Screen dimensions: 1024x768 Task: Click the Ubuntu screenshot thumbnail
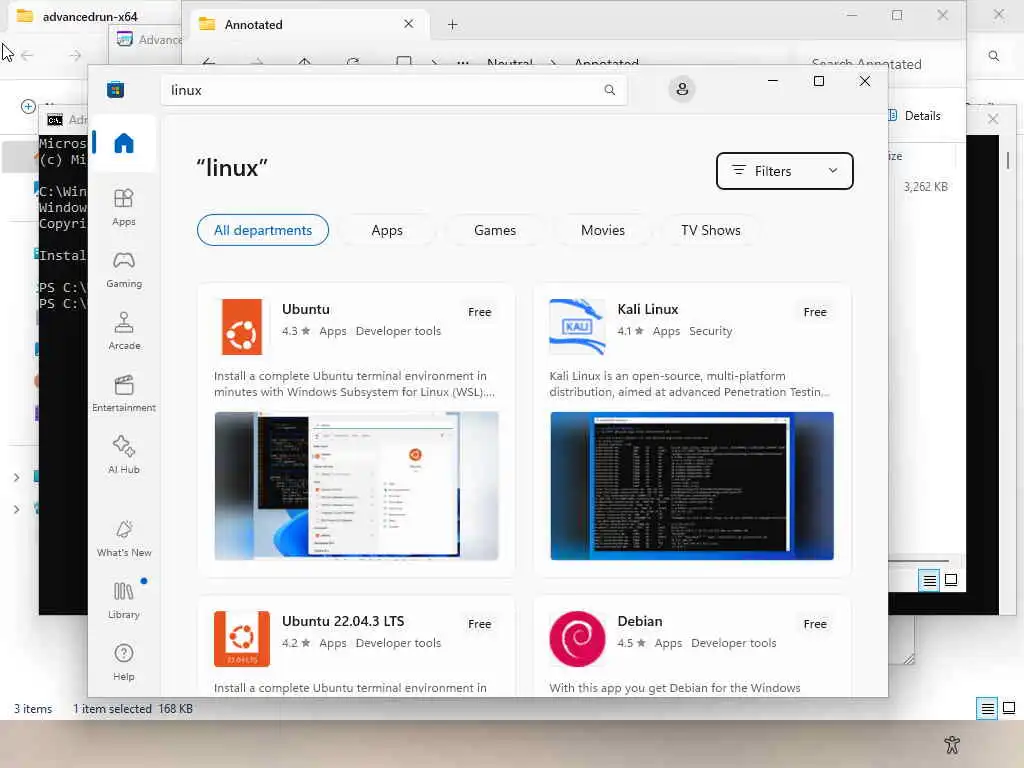pyautogui.click(x=357, y=485)
